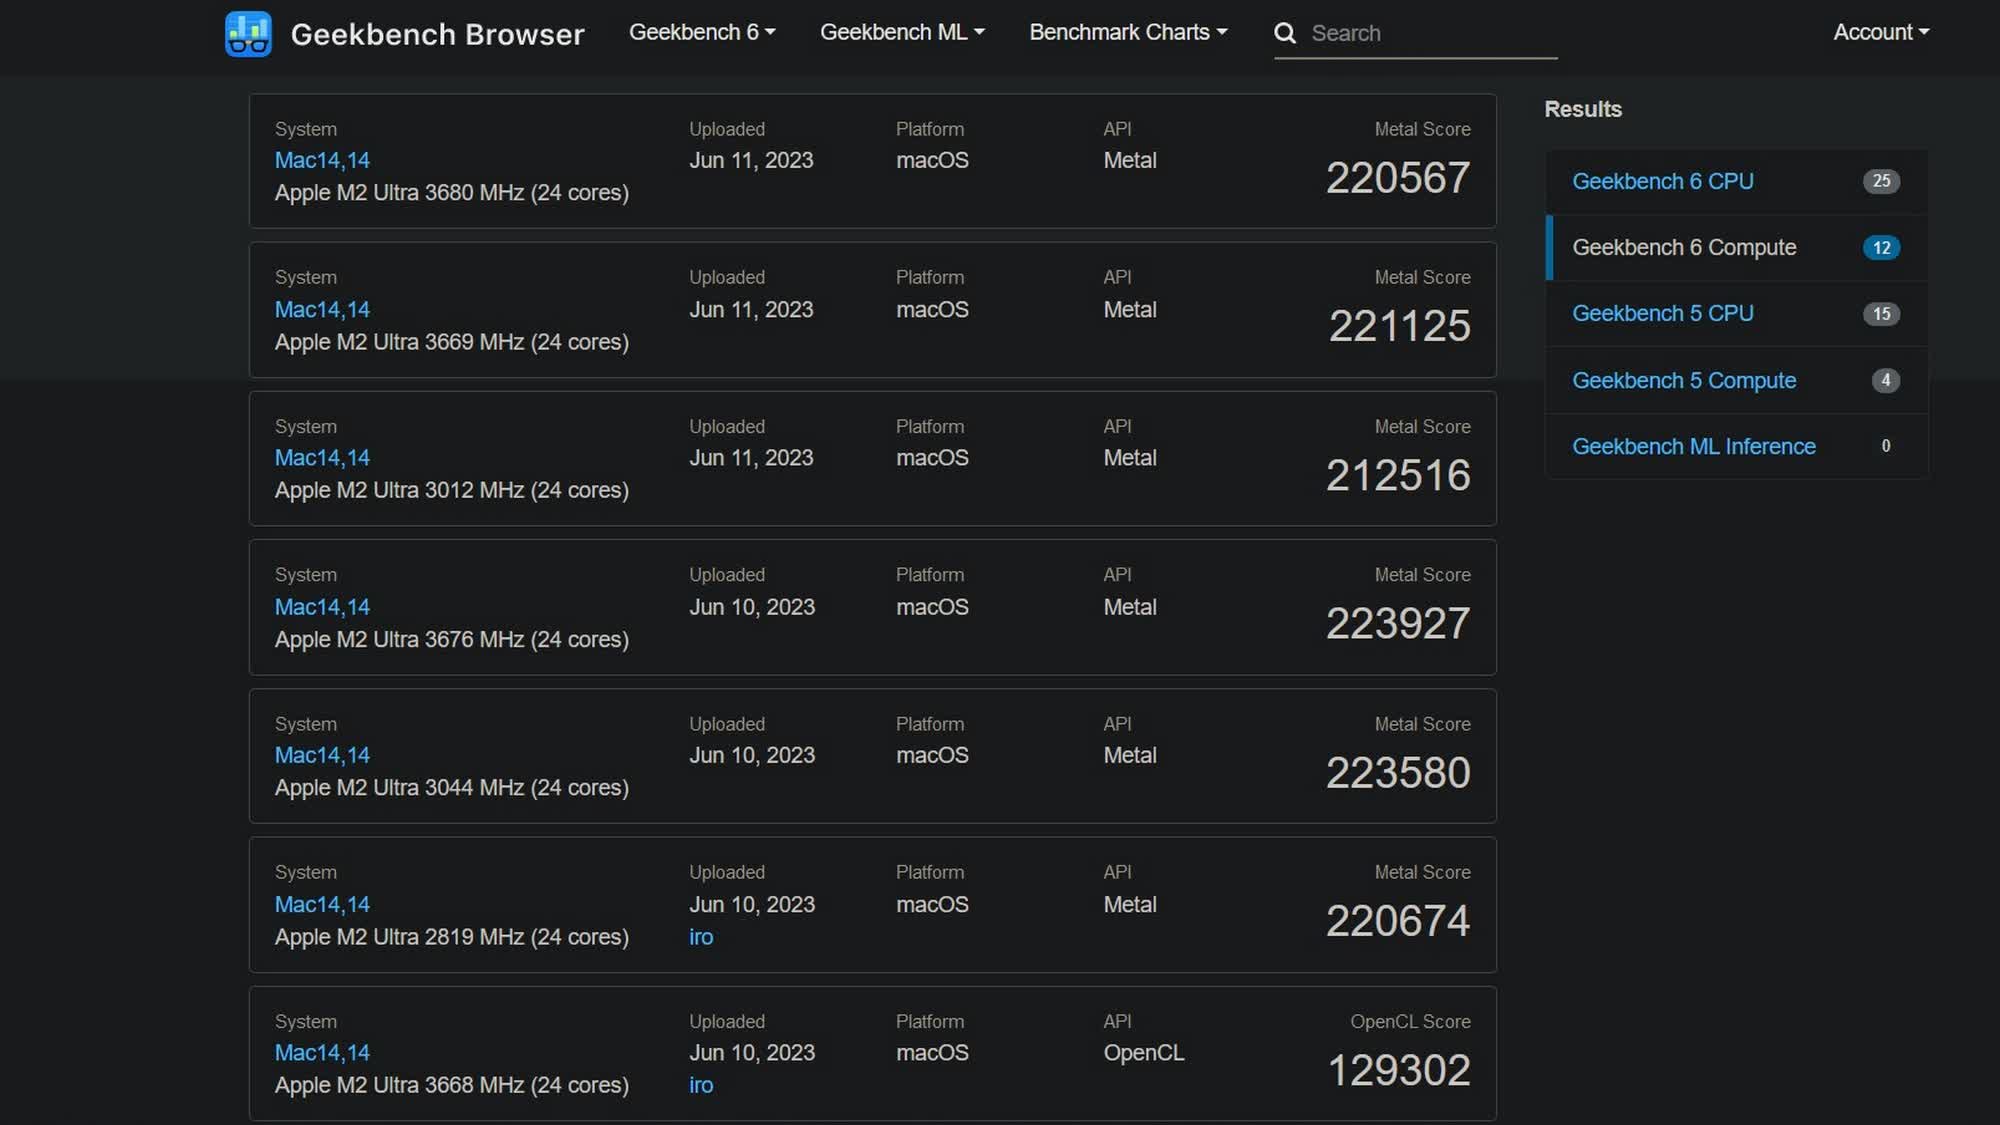Click the text Apple M2 Ultra 3676 MHz
This screenshot has height=1125, width=2000.
399,639
